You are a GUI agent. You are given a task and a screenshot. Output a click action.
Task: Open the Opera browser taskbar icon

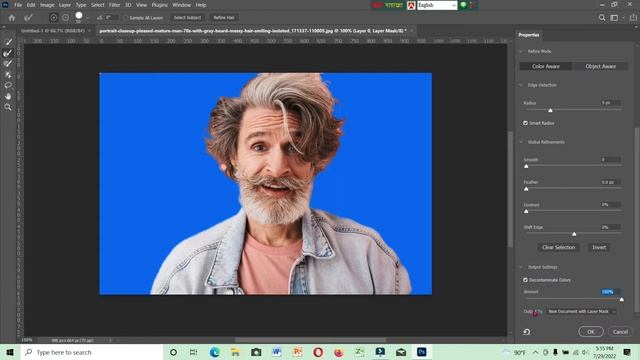coord(318,352)
